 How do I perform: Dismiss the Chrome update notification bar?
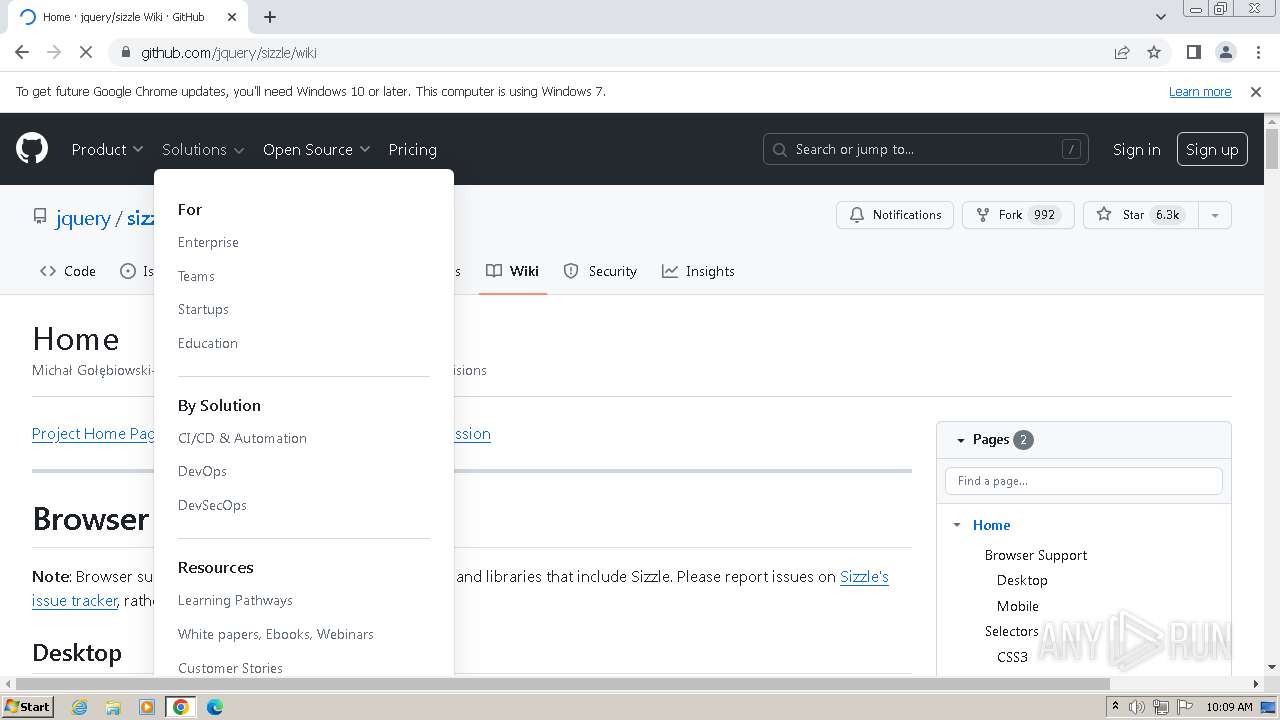tap(1256, 91)
